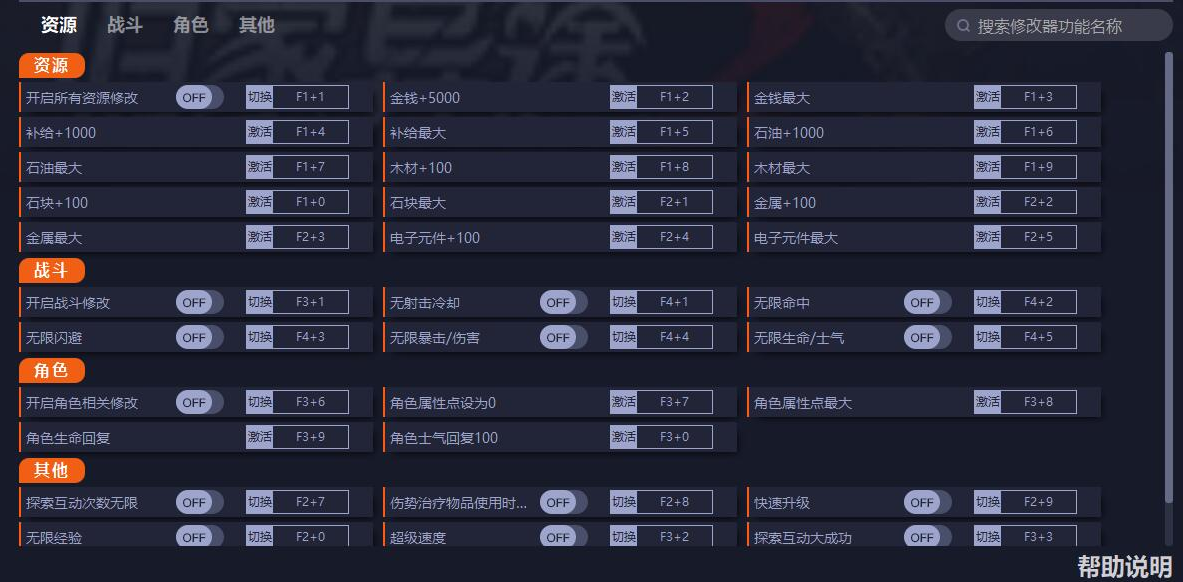The width and height of the screenshot is (1183, 582).
Task: Open the 帮助说明 help link
Action: tap(1124, 567)
